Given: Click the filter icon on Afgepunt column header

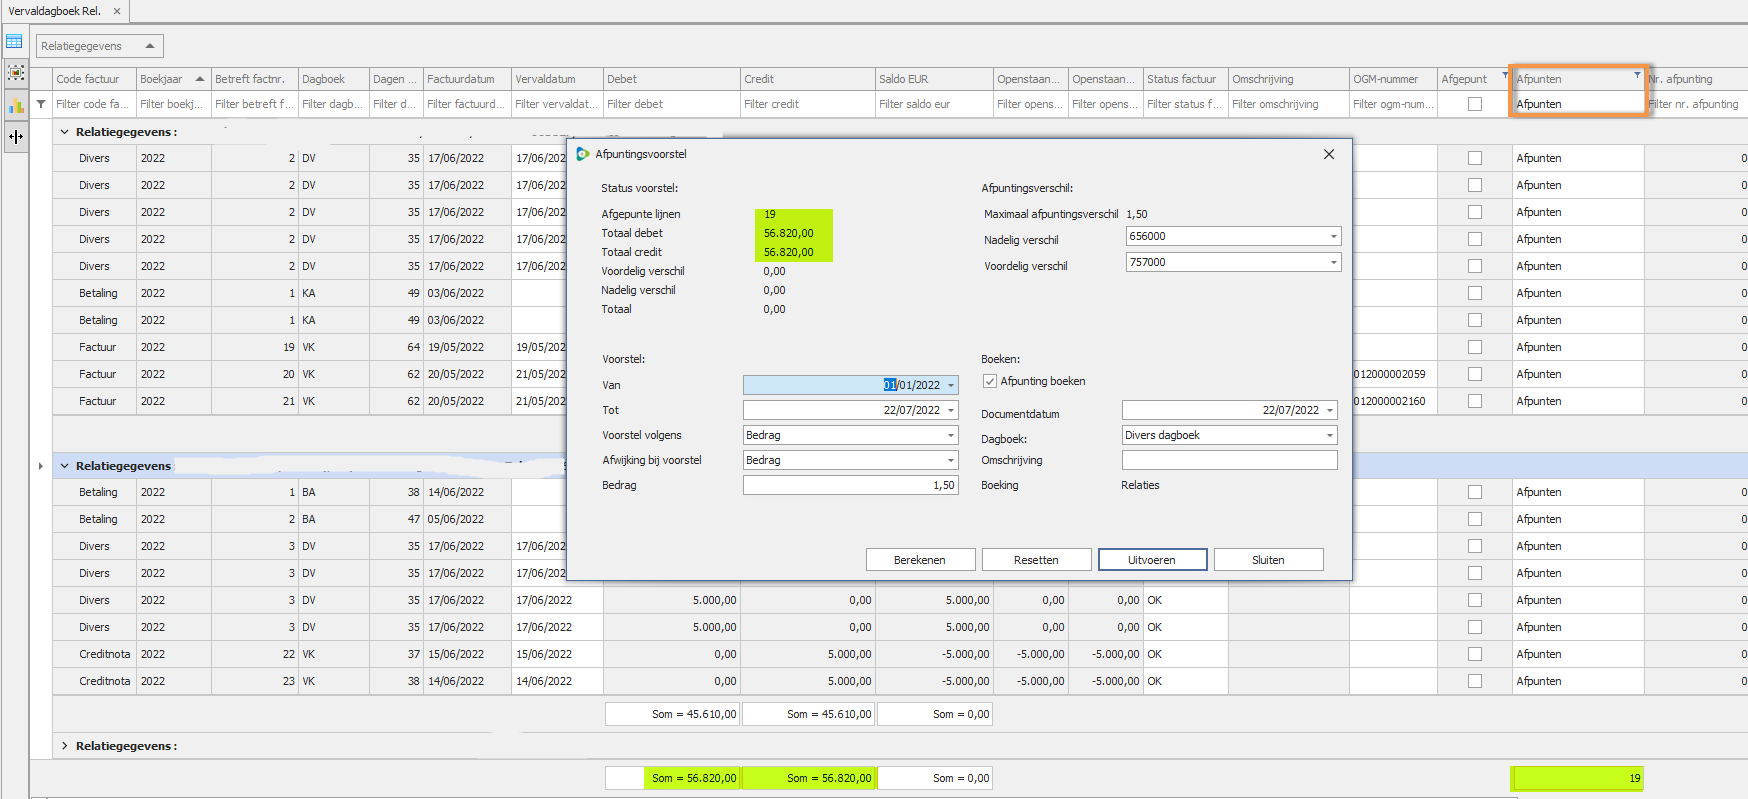Looking at the screenshot, I should (1505, 75).
